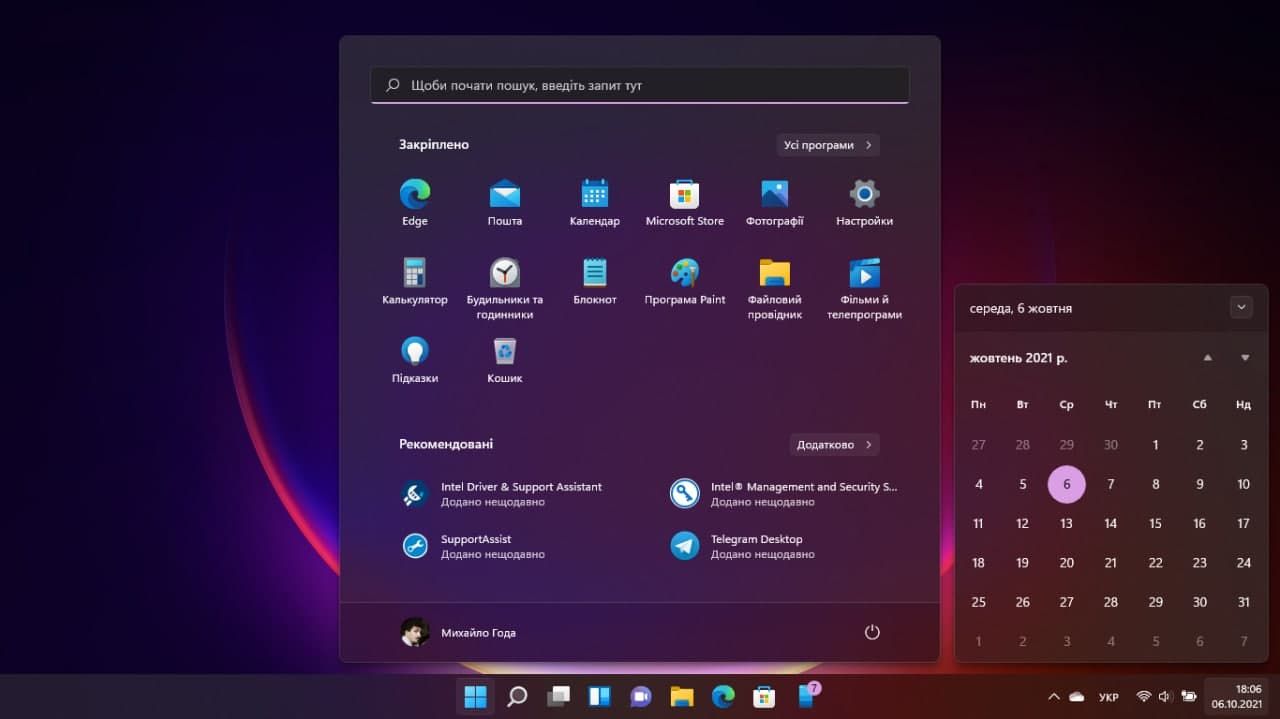This screenshot has height=719, width=1280.
Task: Click the Усі програми button
Action: (x=828, y=144)
